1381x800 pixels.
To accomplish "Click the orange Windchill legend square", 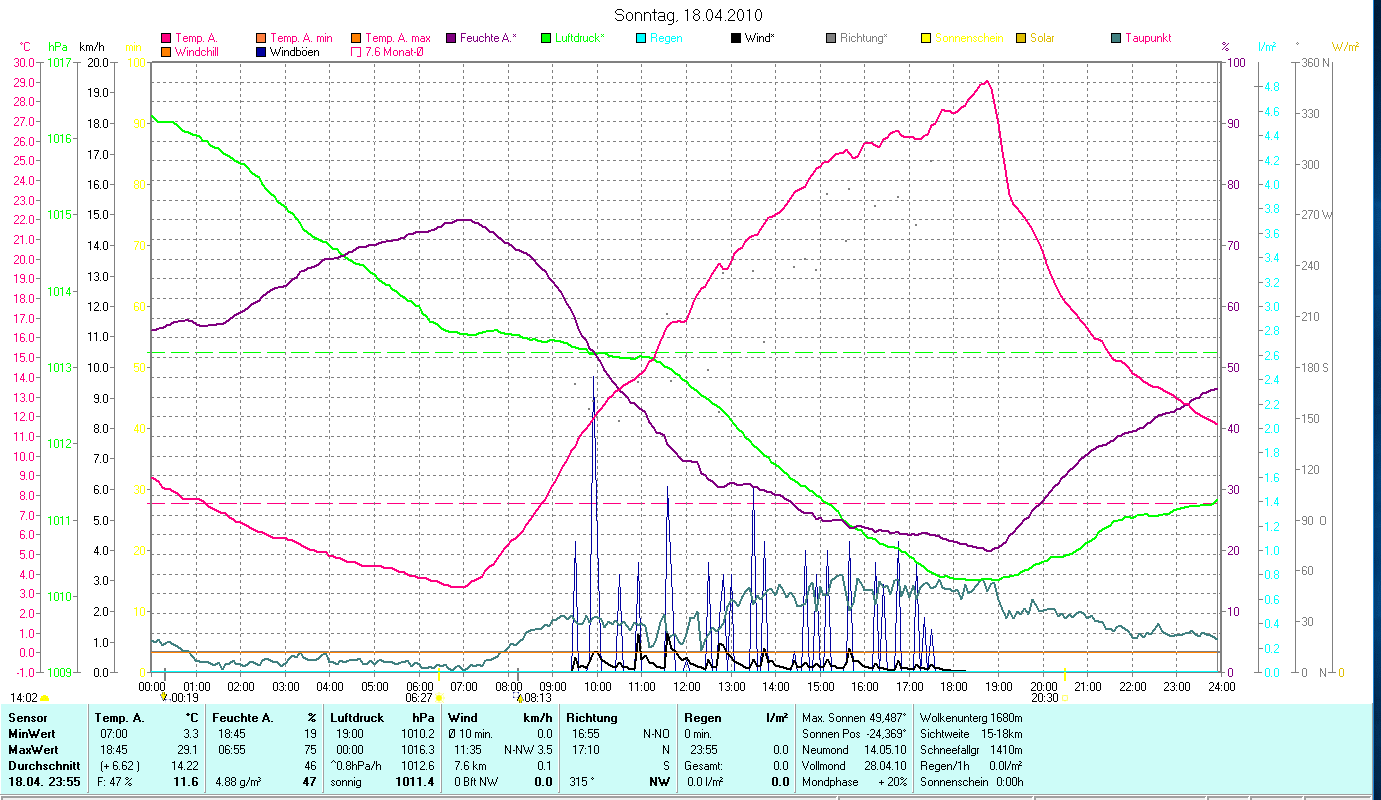I will tap(166, 52).
